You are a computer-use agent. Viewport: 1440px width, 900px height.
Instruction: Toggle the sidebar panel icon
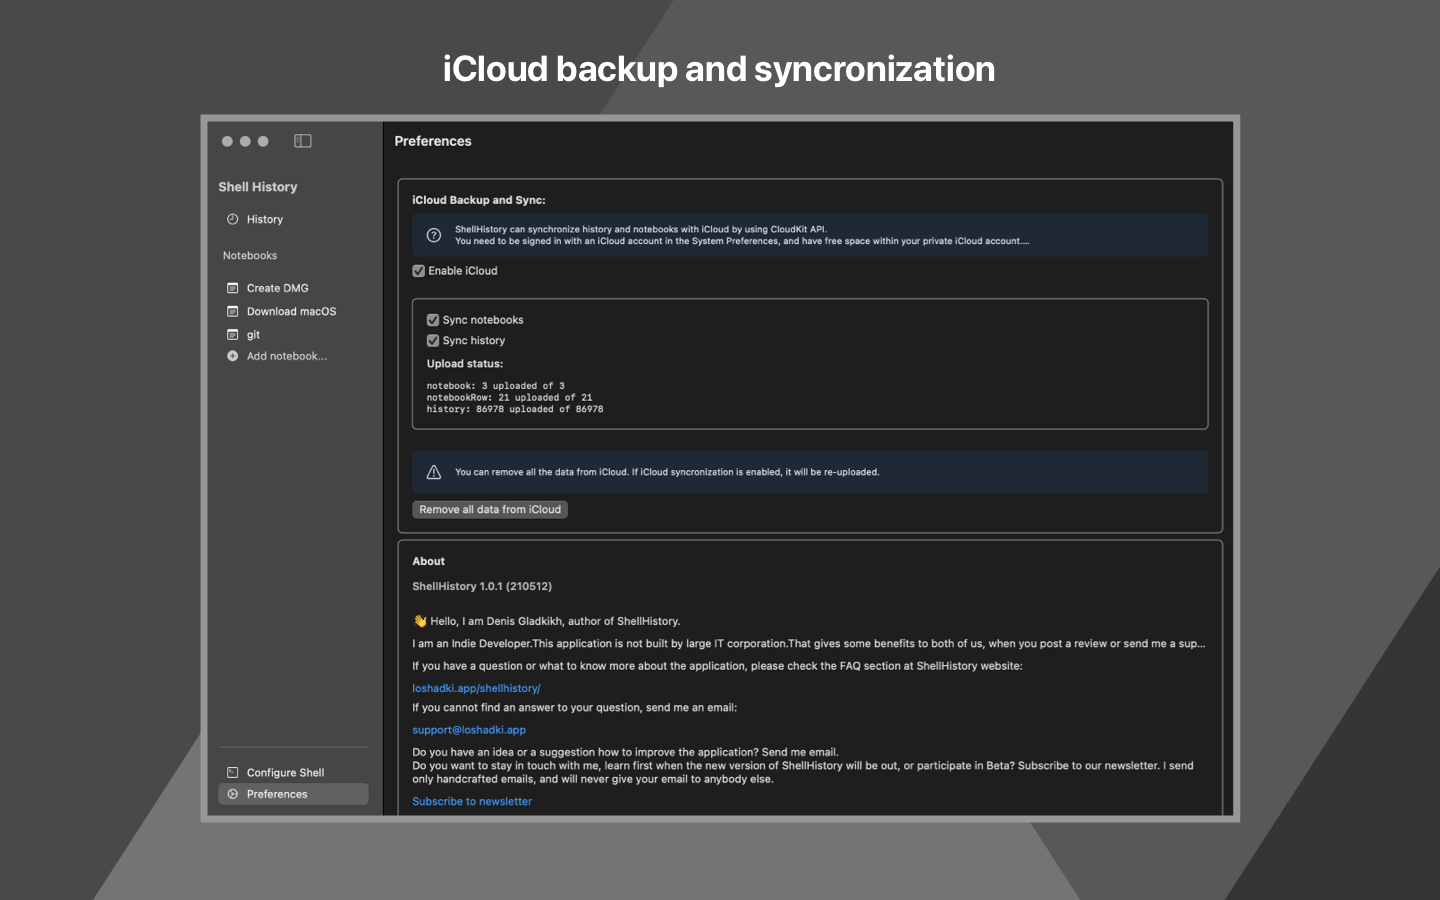click(x=303, y=141)
